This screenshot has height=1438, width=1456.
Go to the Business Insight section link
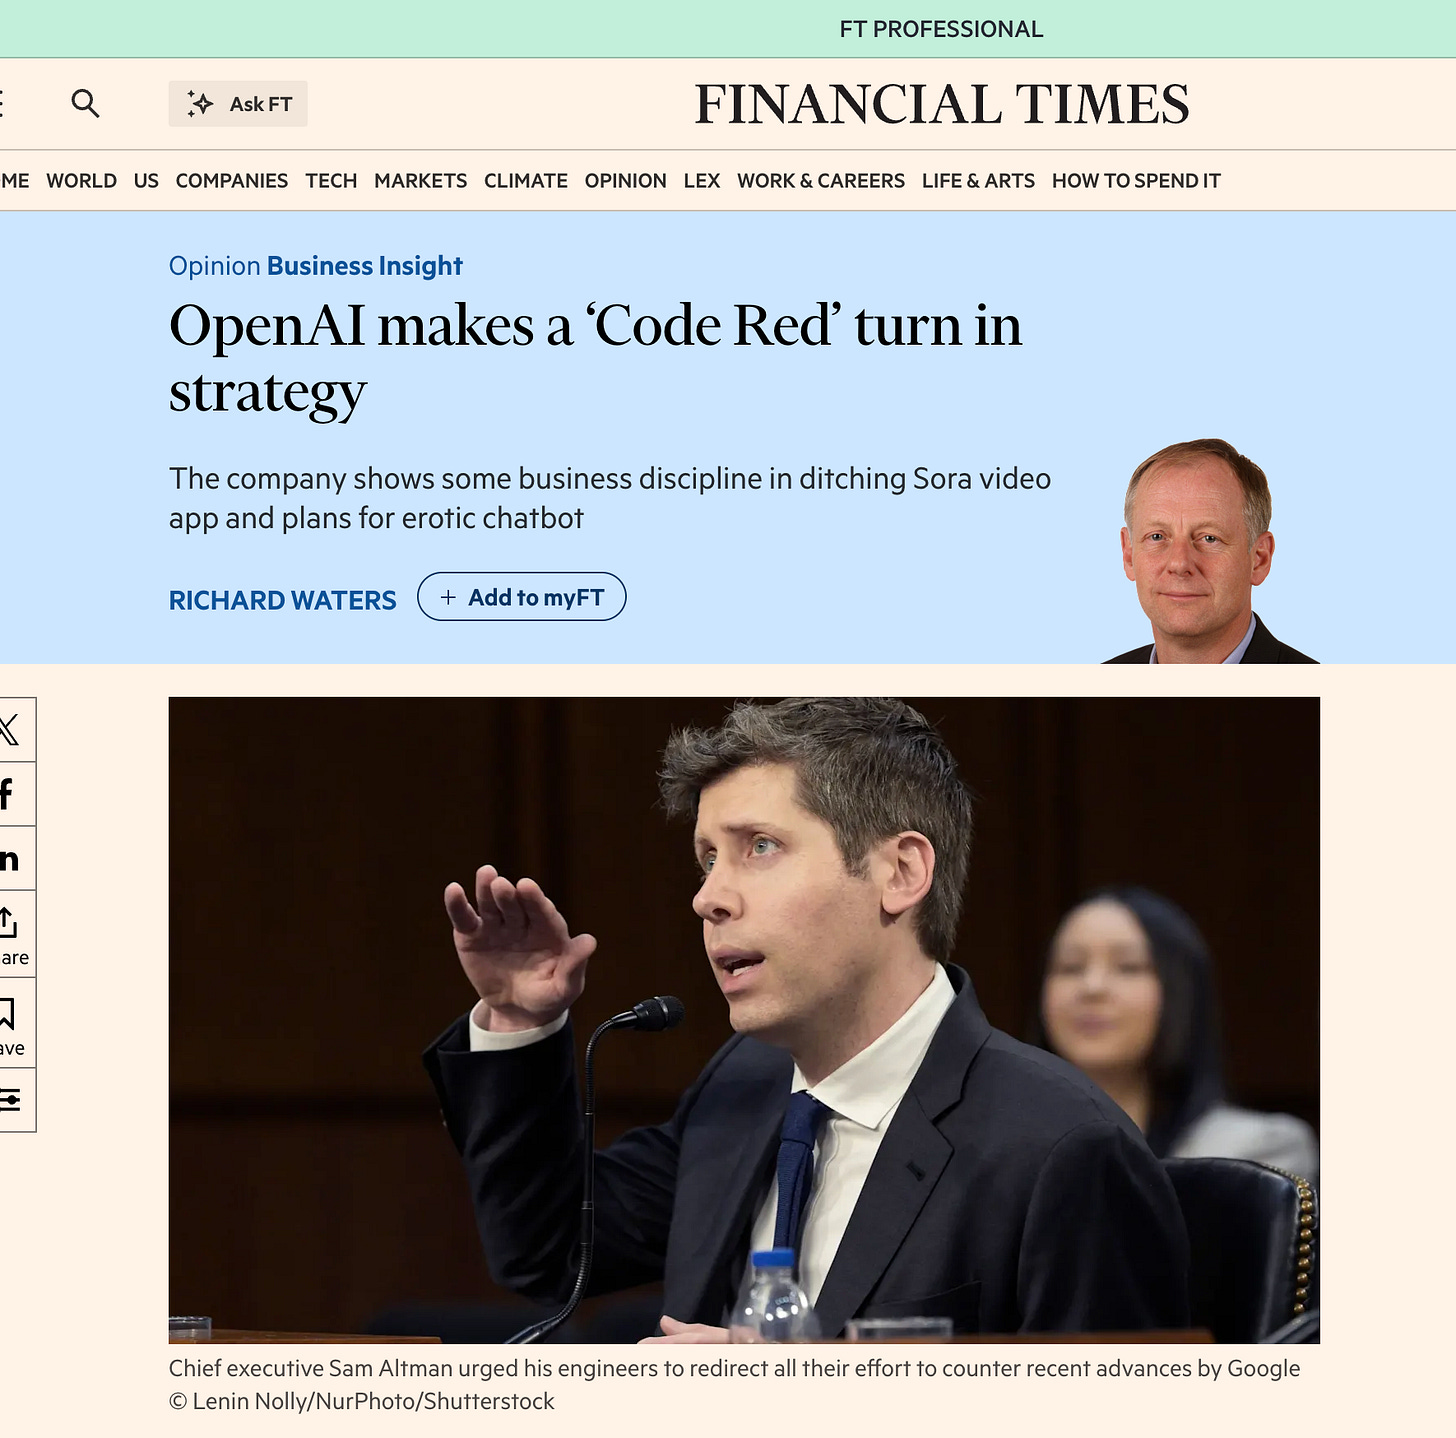tap(365, 266)
